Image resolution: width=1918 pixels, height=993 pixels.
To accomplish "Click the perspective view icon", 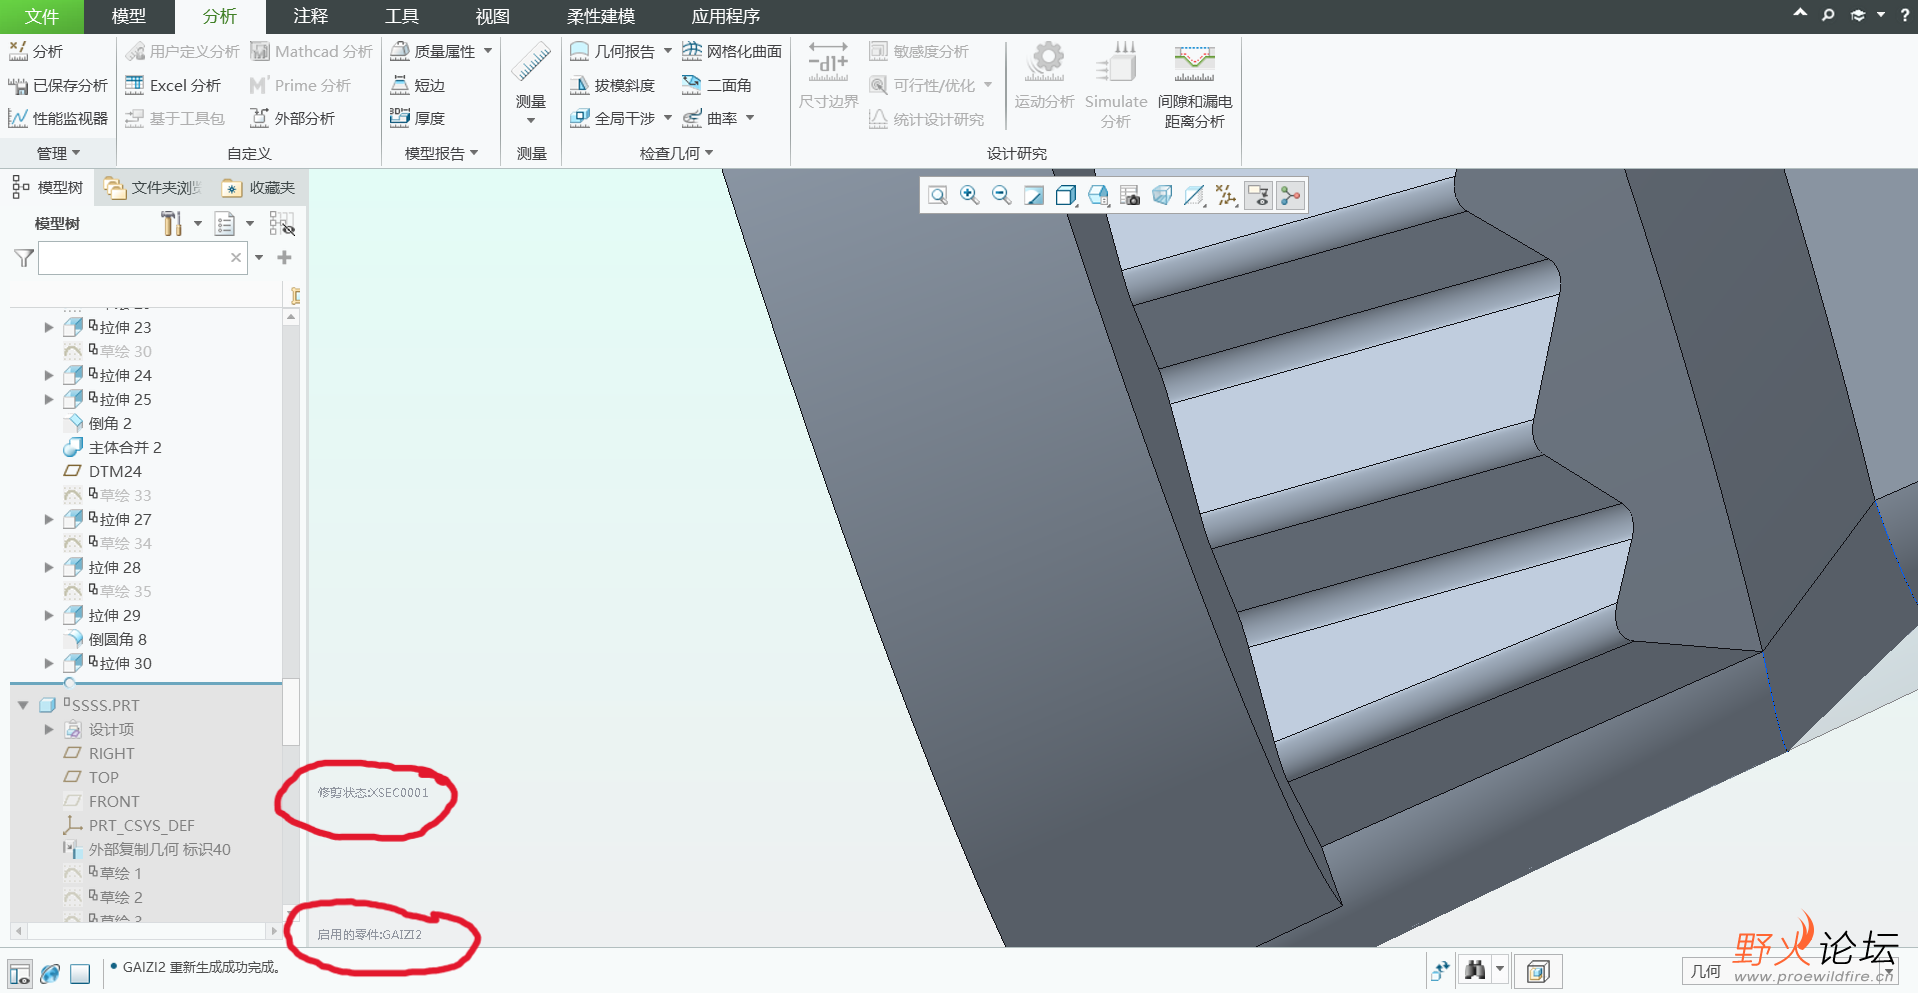I will [x=1162, y=195].
